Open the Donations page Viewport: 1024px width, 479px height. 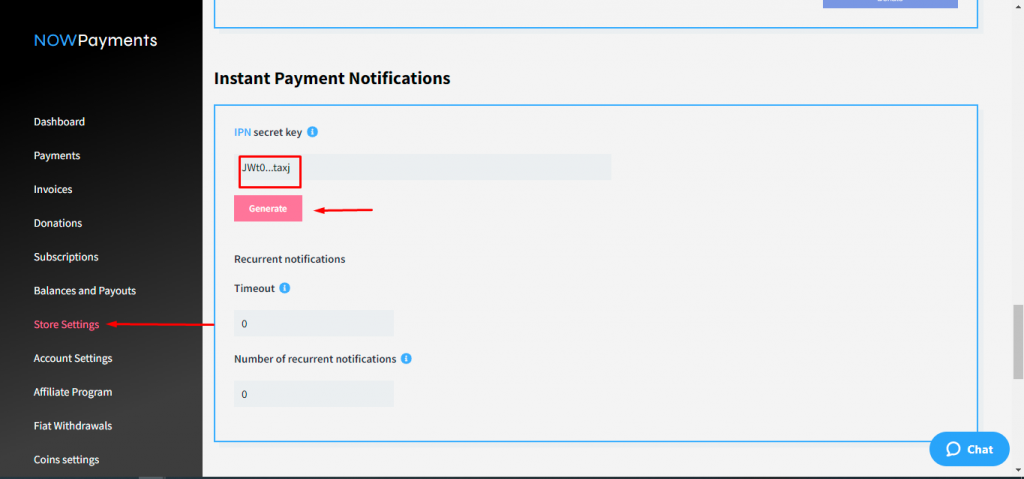click(58, 223)
